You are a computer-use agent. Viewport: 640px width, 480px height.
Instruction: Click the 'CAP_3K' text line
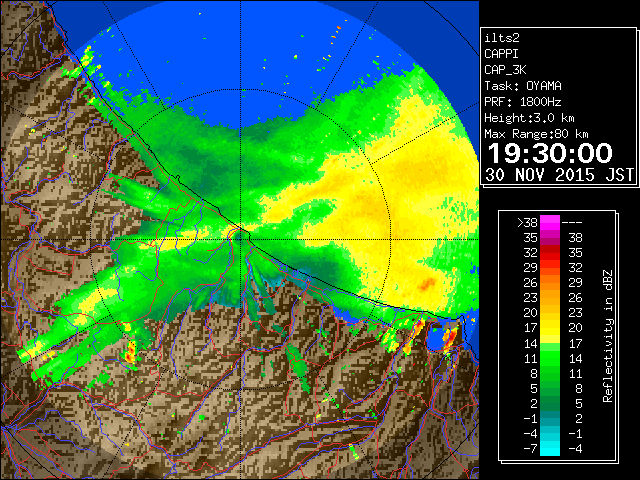tap(505, 70)
